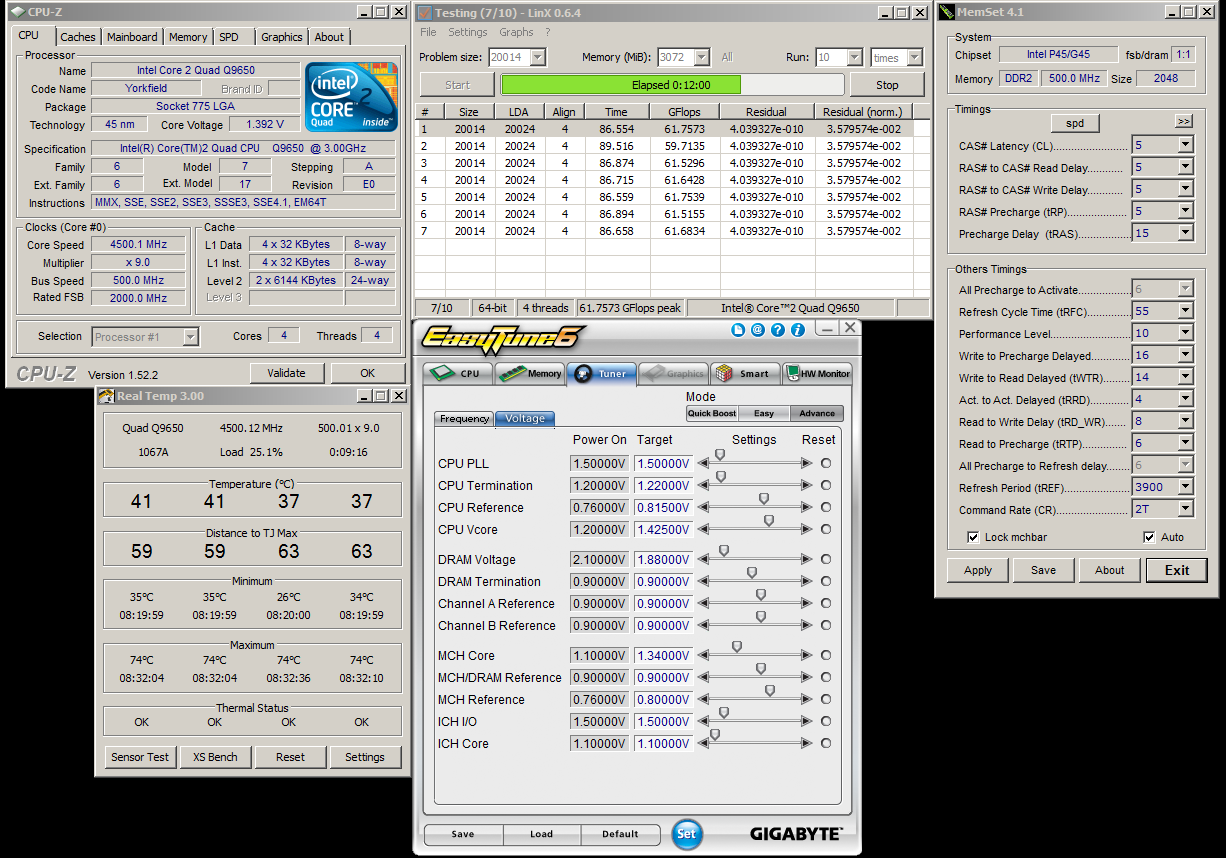Click the Stop button in LinX
Screen dimensions: 1226x858
point(887,85)
